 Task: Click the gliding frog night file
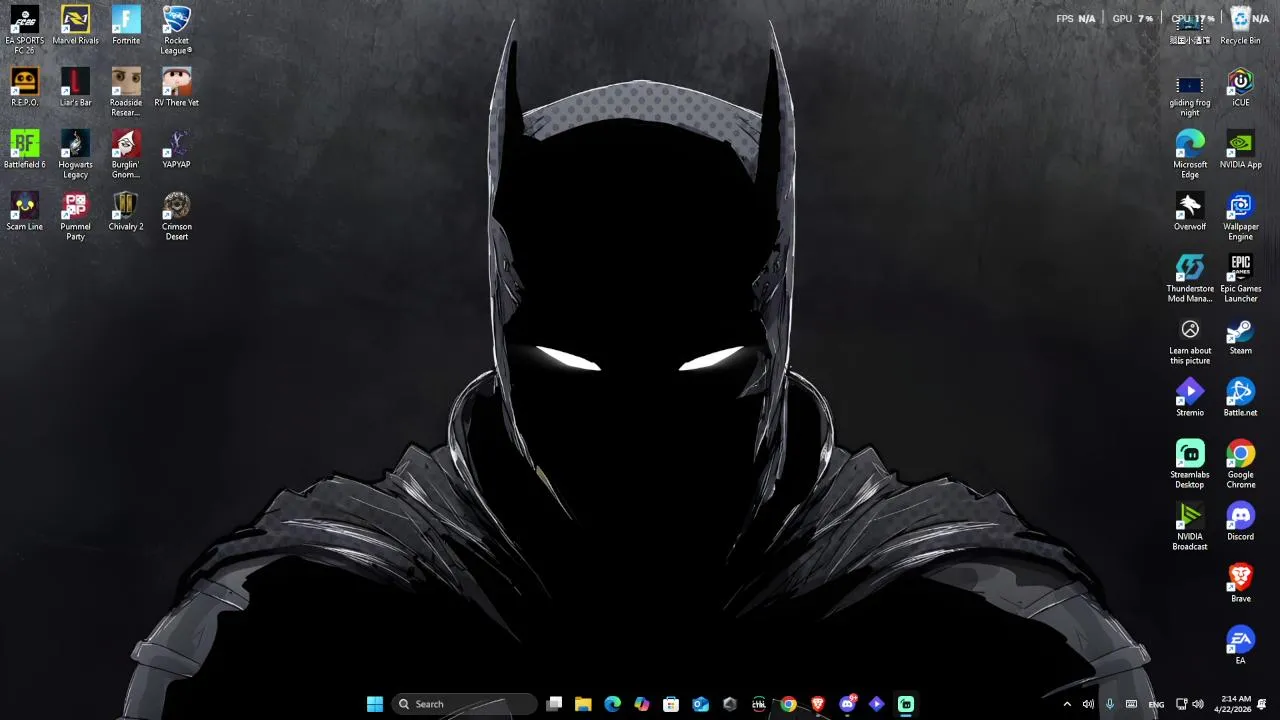(1190, 96)
